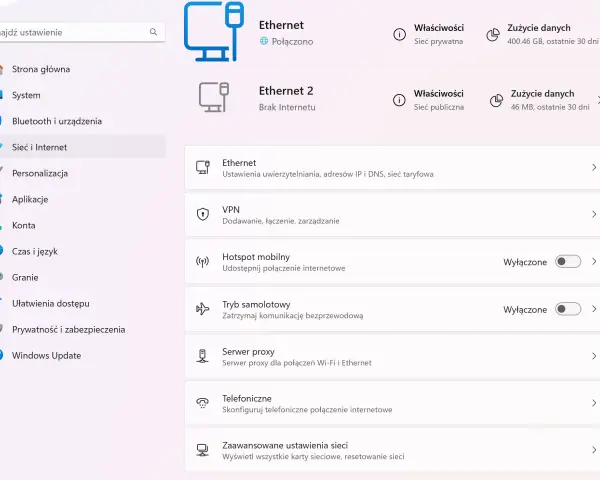Open Bluetooth i urządzenia category
This screenshot has height=480, width=600.
[82, 121]
